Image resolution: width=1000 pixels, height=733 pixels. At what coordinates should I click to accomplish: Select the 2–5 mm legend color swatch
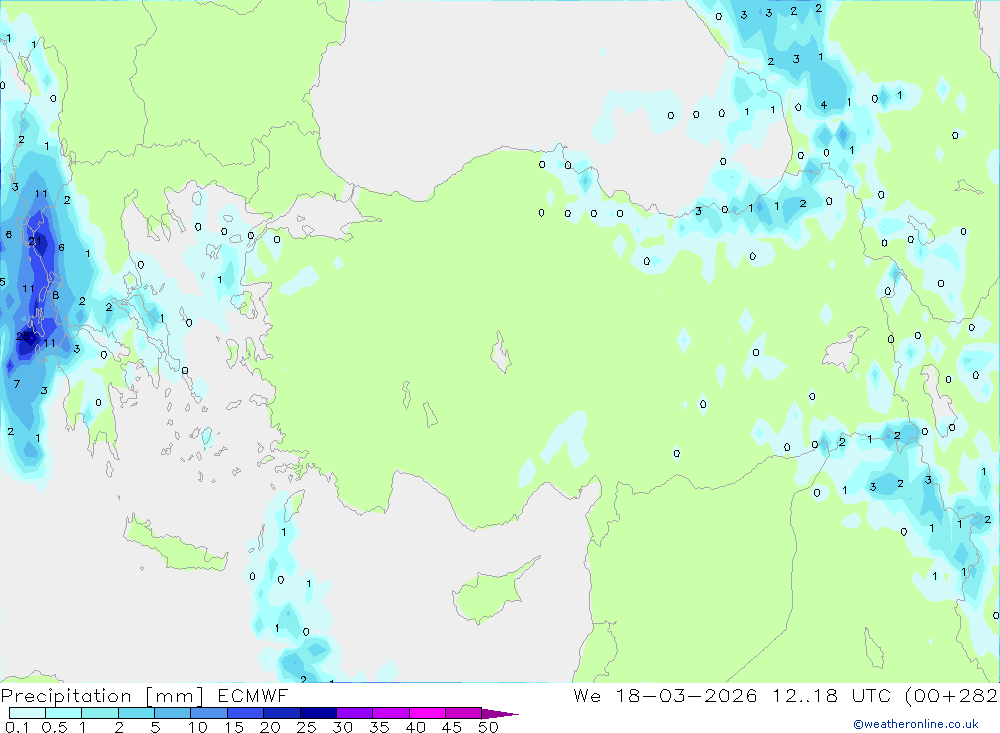136,713
